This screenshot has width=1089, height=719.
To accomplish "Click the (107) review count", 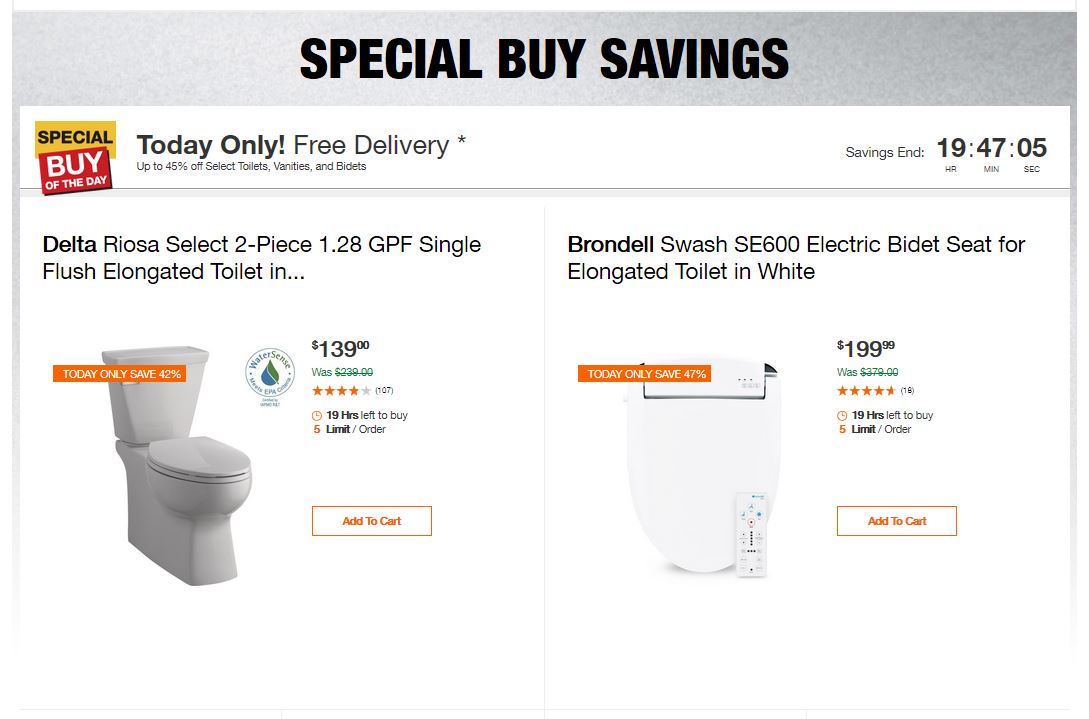I will click(x=384, y=391).
